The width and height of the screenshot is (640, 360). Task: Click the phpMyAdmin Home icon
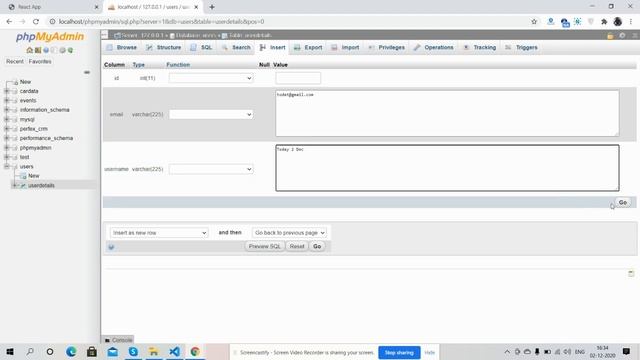click(29, 50)
